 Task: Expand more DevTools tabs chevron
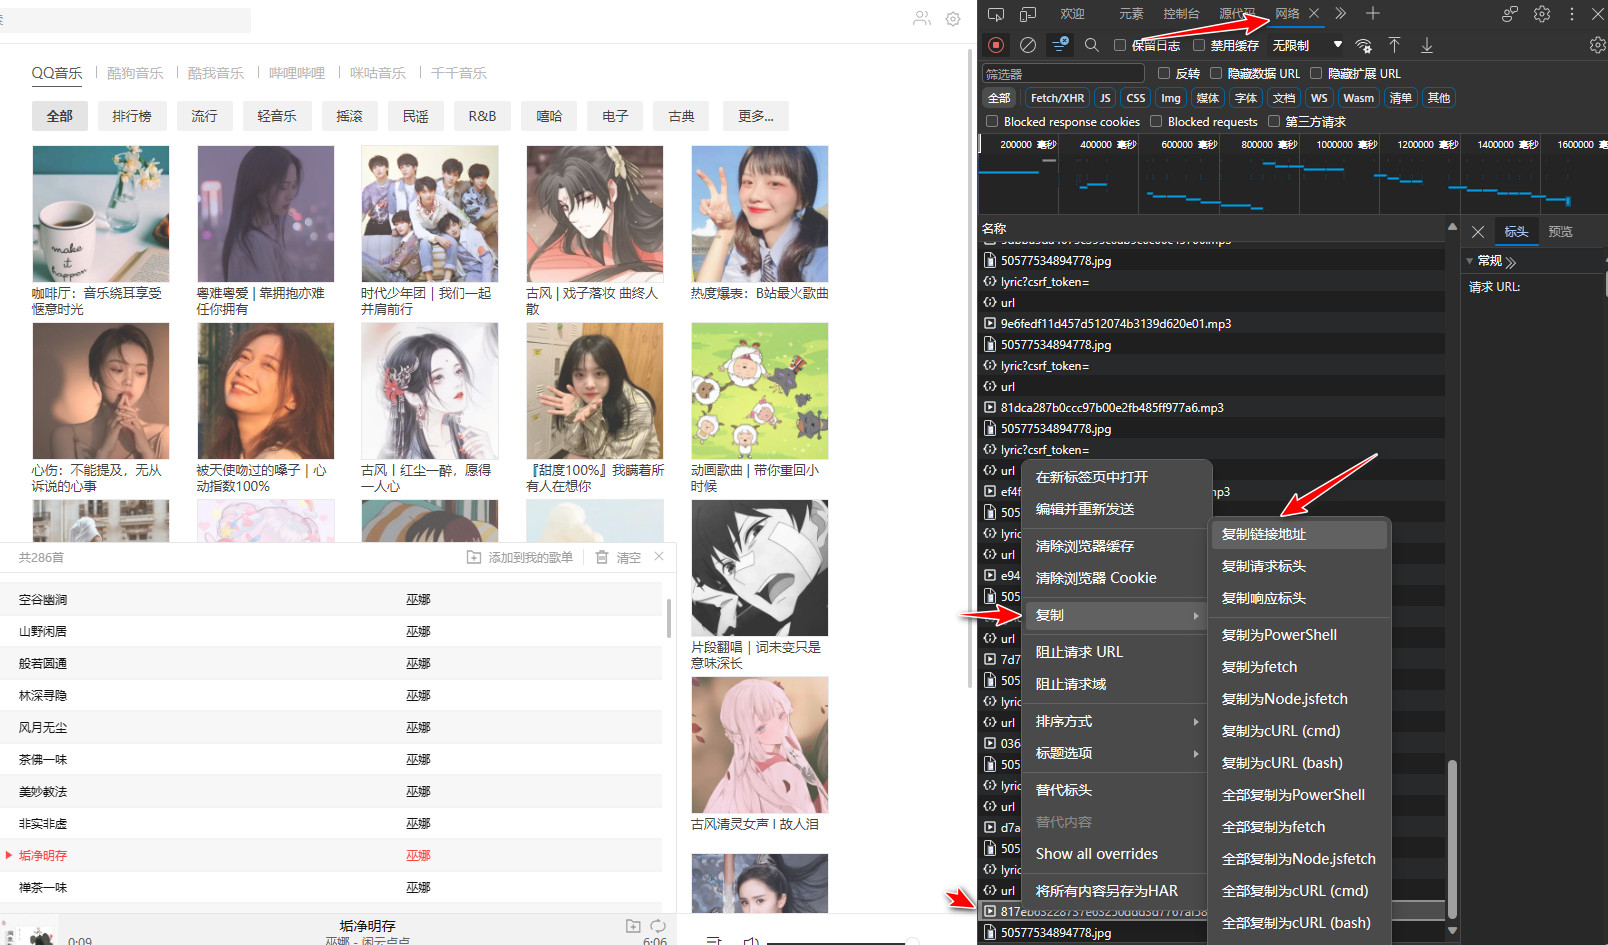(1341, 13)
